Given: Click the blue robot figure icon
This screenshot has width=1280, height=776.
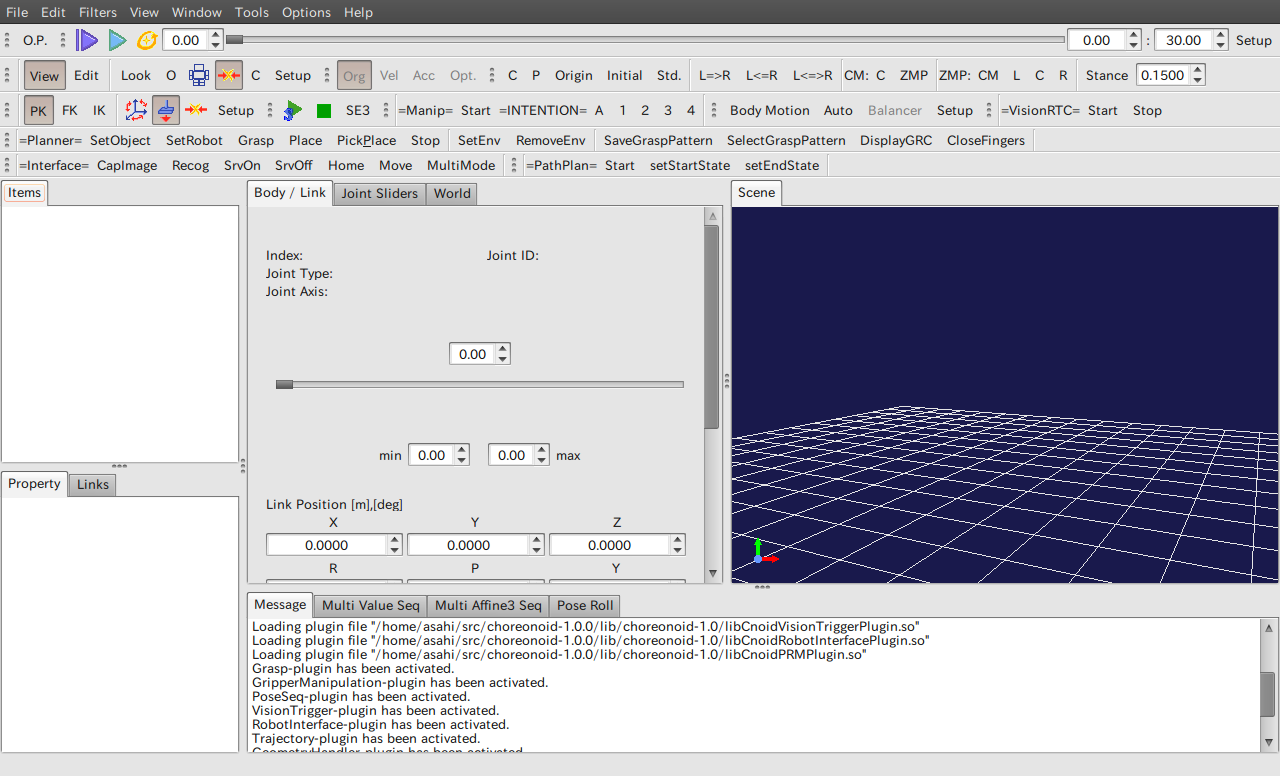Looking at the screenshot, I should [x=199, y=75].
